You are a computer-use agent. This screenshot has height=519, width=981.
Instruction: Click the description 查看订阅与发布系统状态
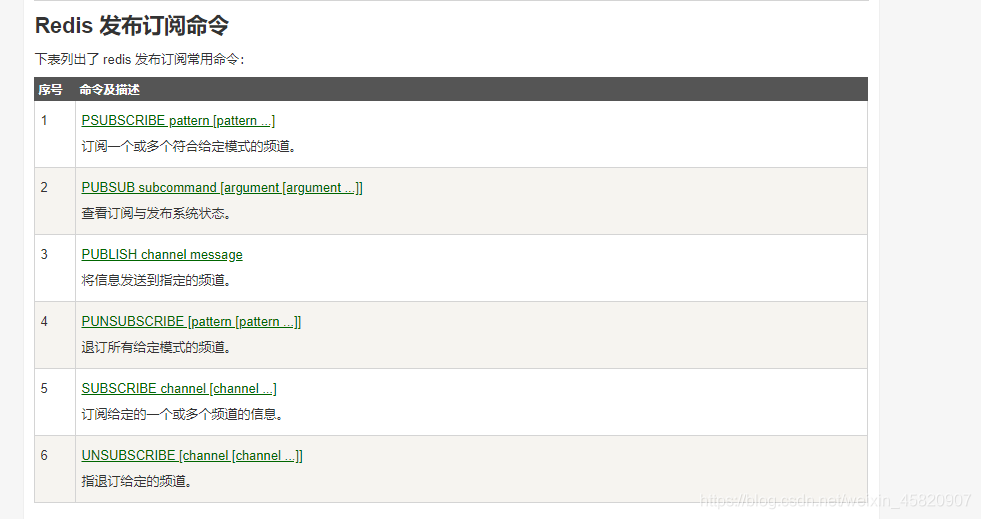click(156, 213)
